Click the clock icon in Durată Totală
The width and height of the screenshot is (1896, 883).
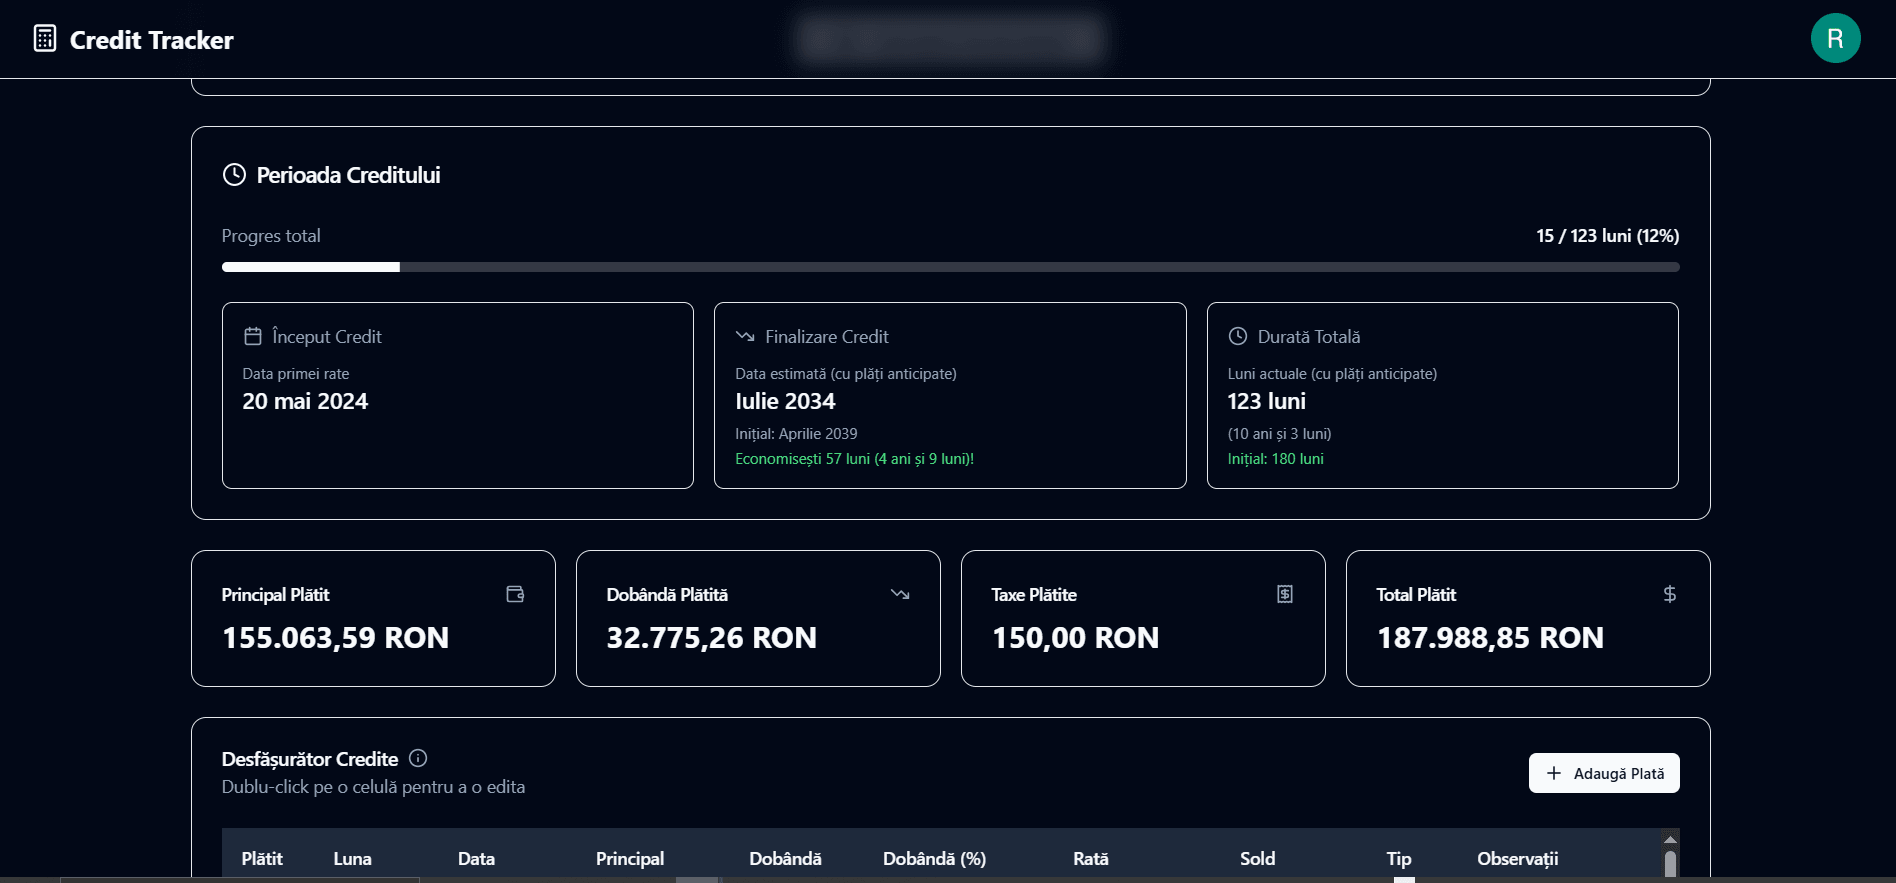1238,337
